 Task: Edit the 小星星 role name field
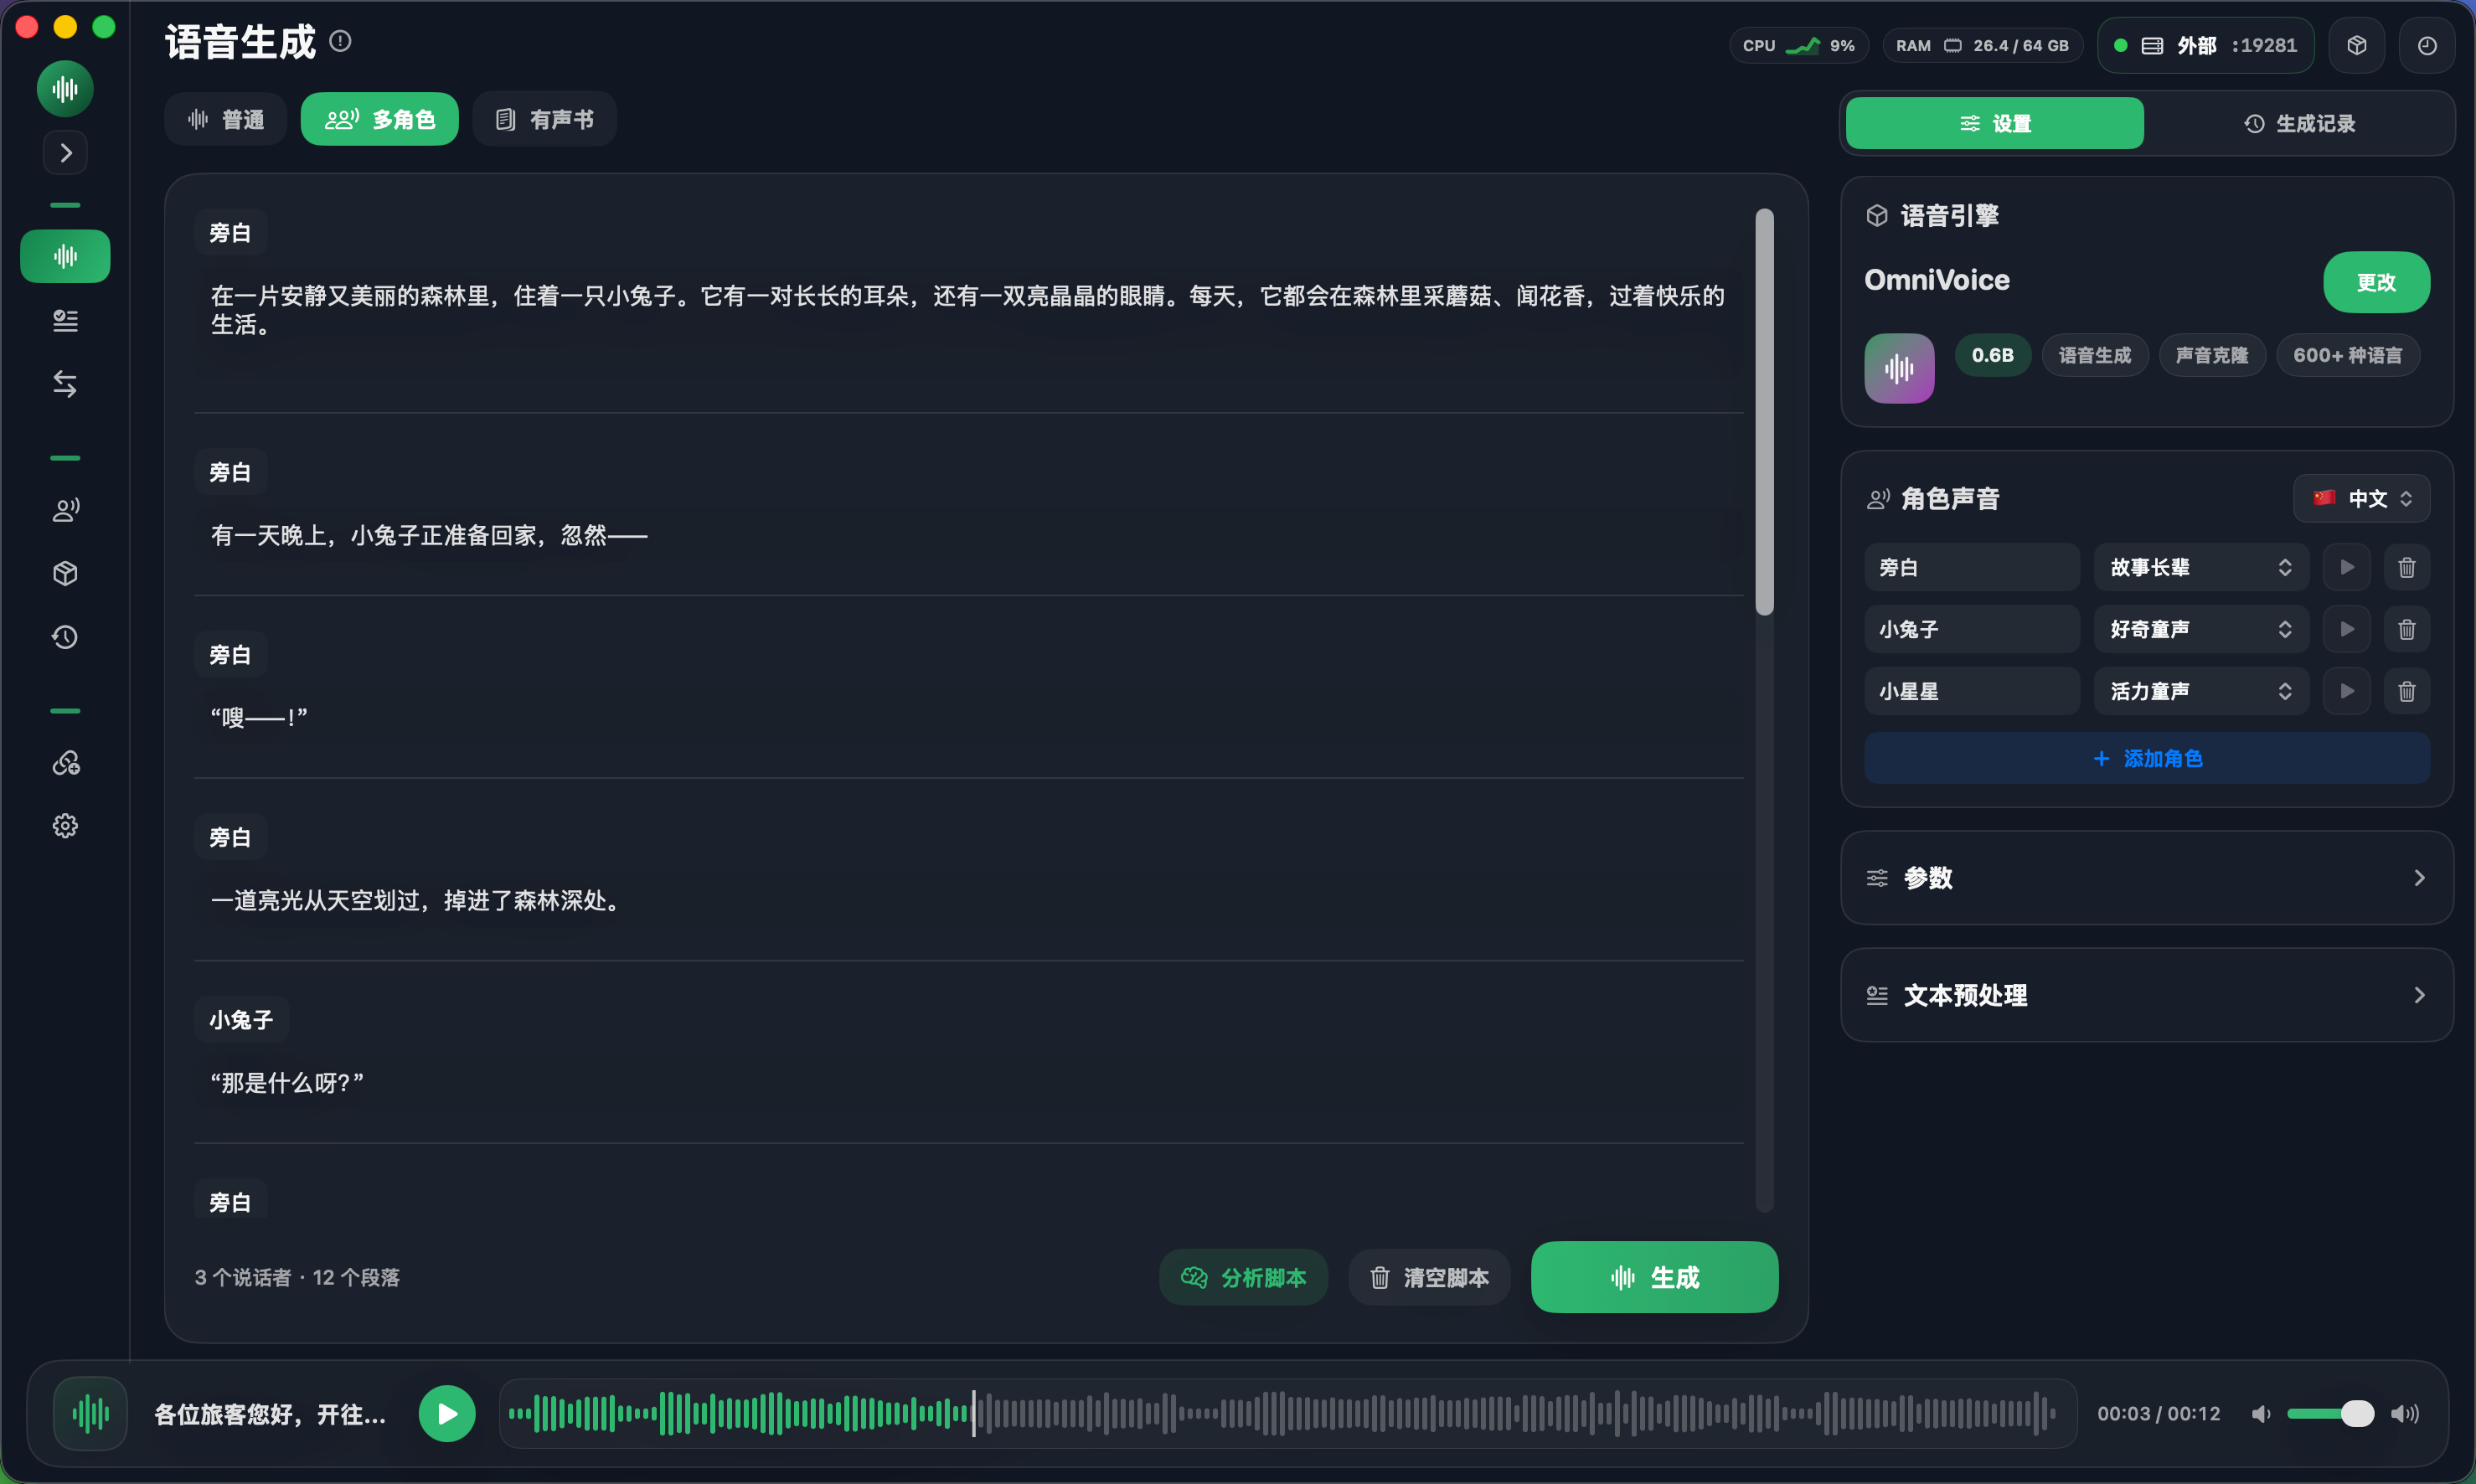pyautogui.click(x=1972, y=692)
